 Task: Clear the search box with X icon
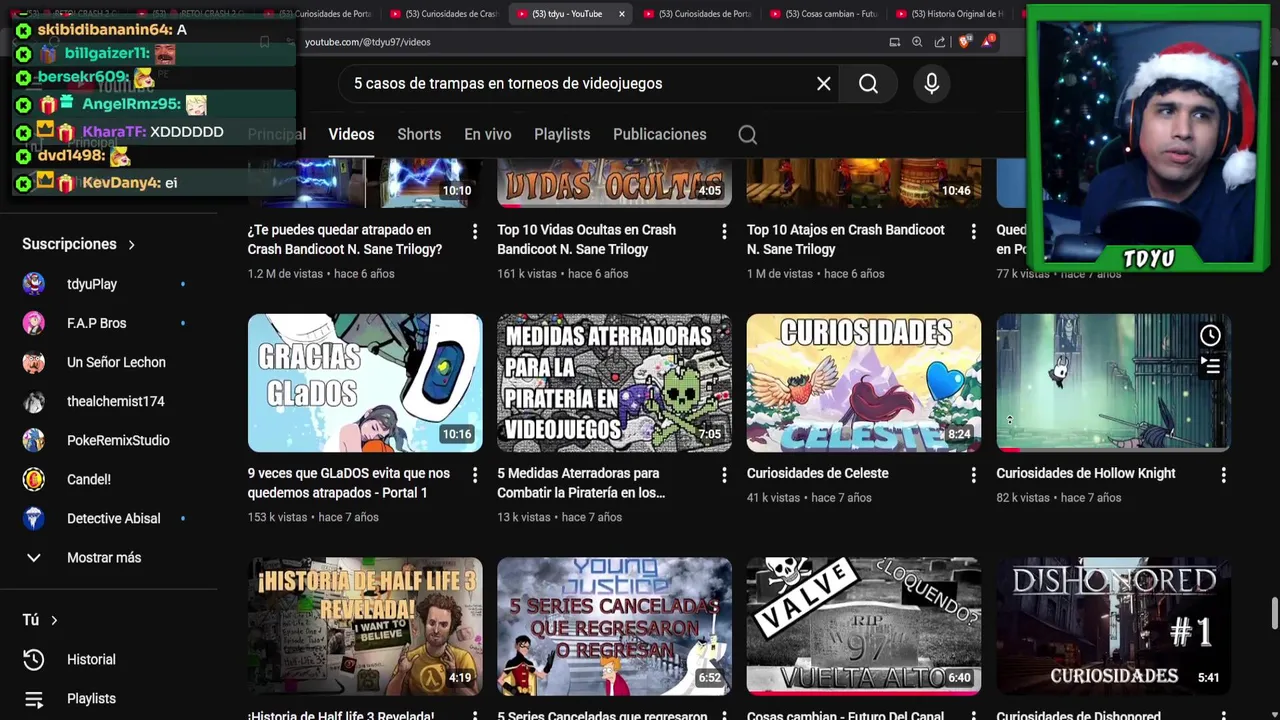(x=823, y=84)
